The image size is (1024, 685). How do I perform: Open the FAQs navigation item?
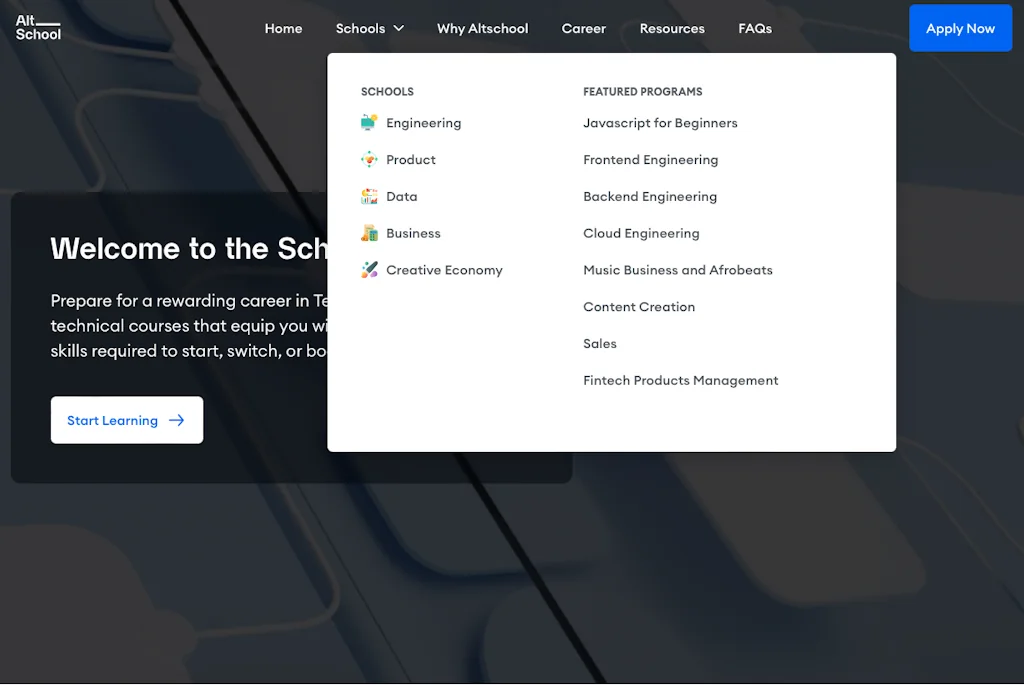pyautogui.click(x=755, y=28)
